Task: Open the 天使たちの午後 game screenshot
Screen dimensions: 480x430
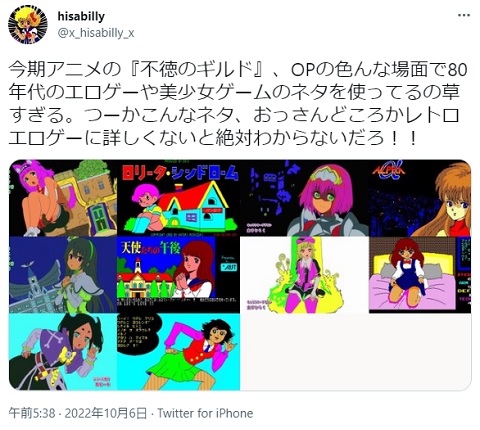Action: [178, 275]
